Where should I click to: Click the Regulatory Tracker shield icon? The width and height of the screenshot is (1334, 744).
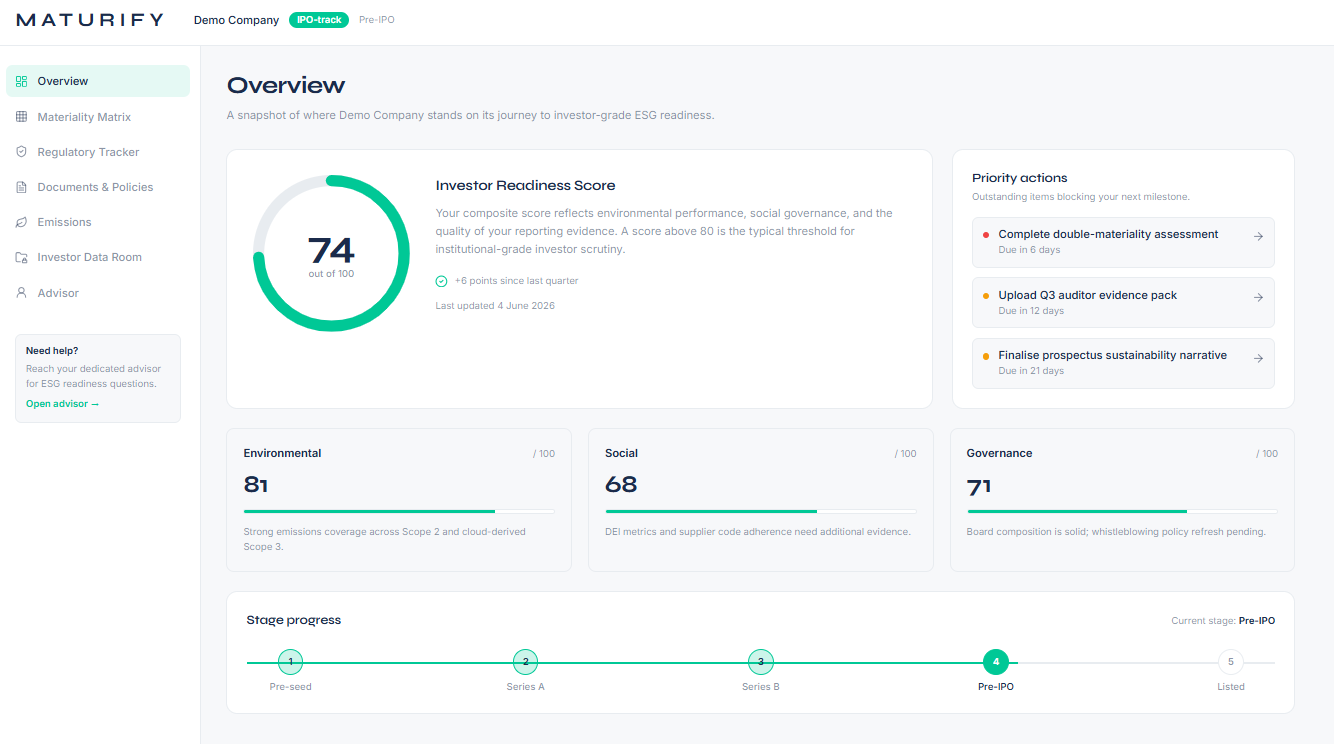click(21, 152)
